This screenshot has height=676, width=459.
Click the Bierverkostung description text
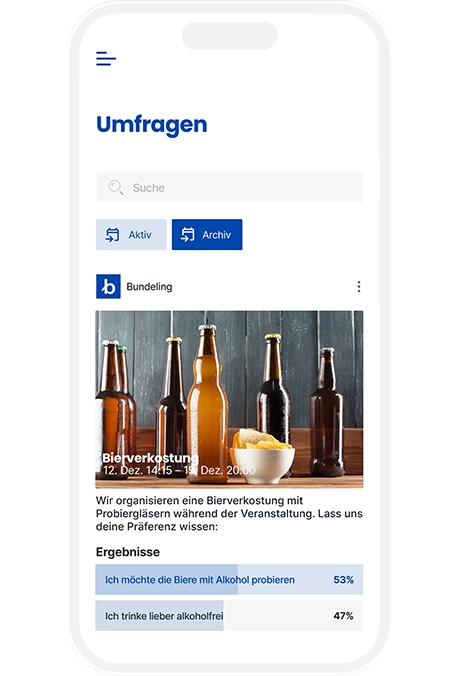tap(229, 513)
